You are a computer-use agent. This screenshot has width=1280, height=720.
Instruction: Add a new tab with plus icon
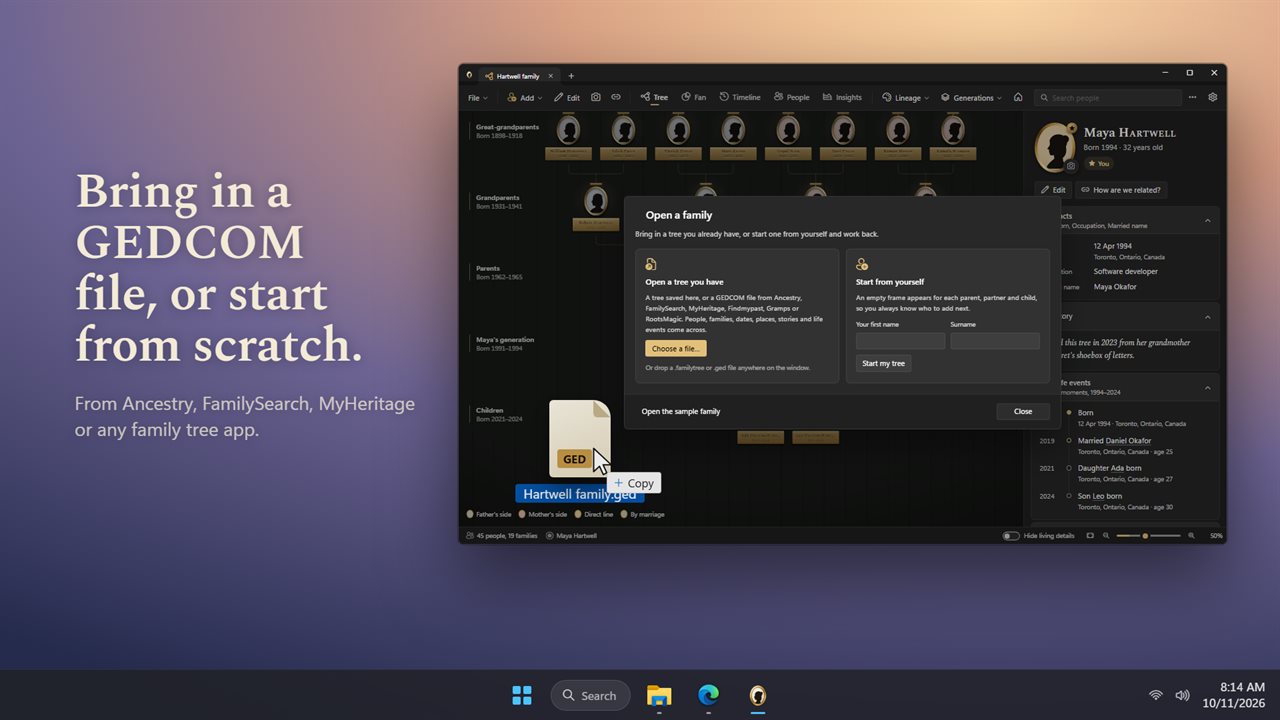[x=571, y=76]
